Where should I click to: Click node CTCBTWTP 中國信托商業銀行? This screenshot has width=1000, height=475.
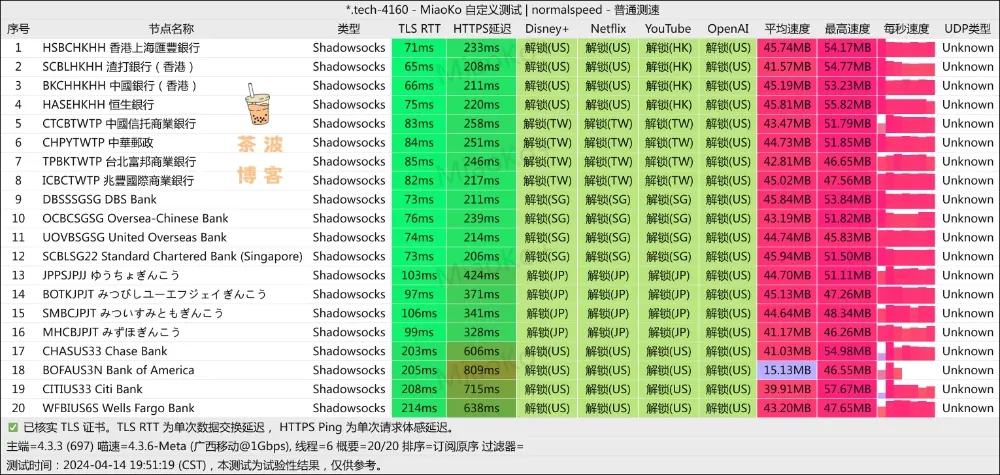coord(119,124)
